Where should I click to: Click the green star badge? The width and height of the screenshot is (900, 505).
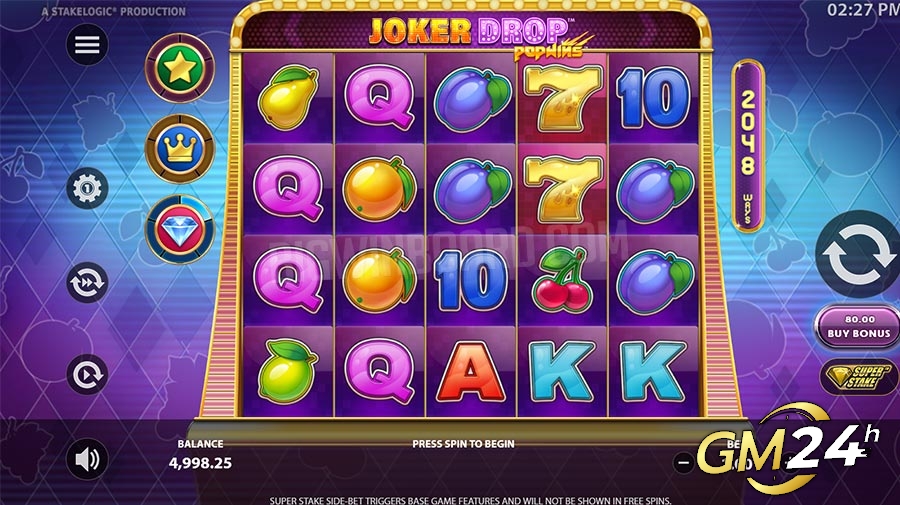click(x=179, y=68)
